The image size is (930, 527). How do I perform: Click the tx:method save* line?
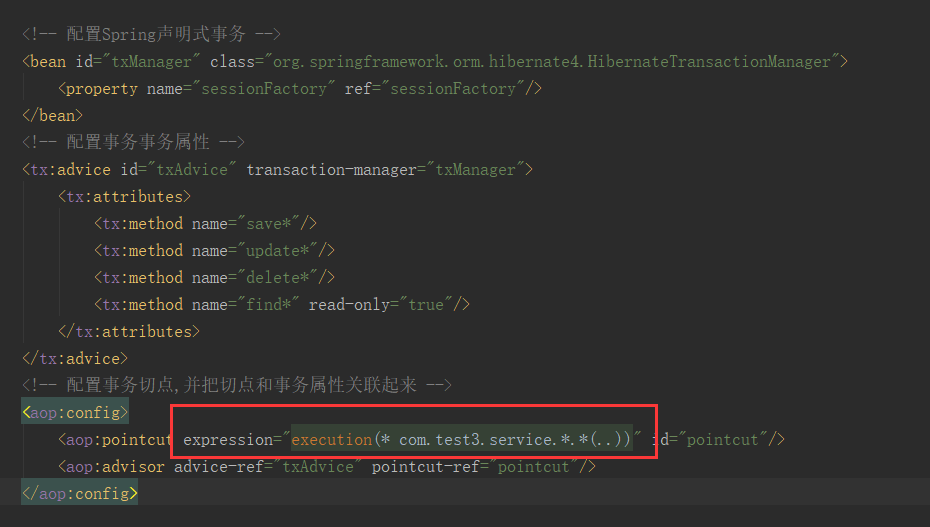[205, 224]
